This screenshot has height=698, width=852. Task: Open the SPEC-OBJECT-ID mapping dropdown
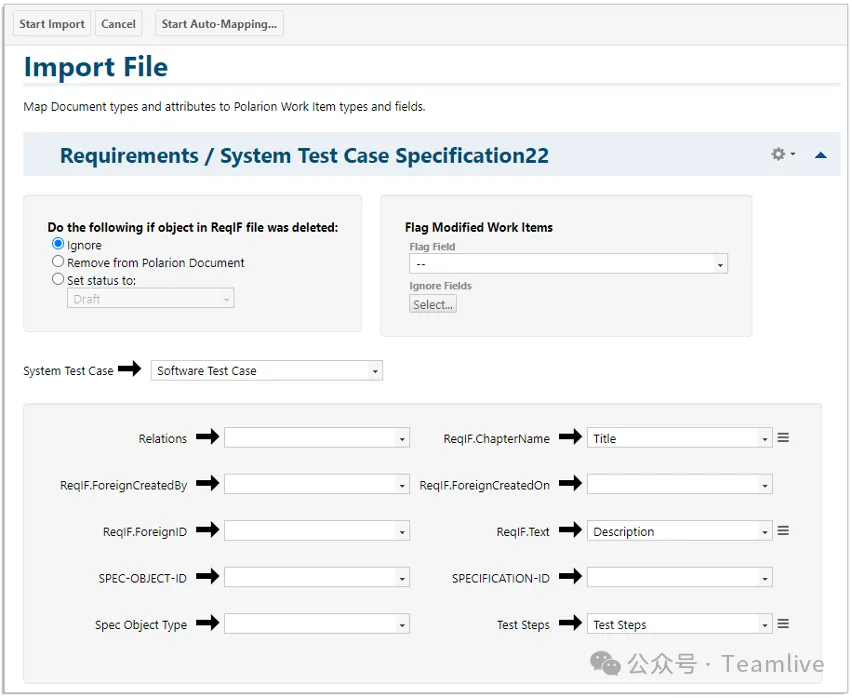click(317, 577)
